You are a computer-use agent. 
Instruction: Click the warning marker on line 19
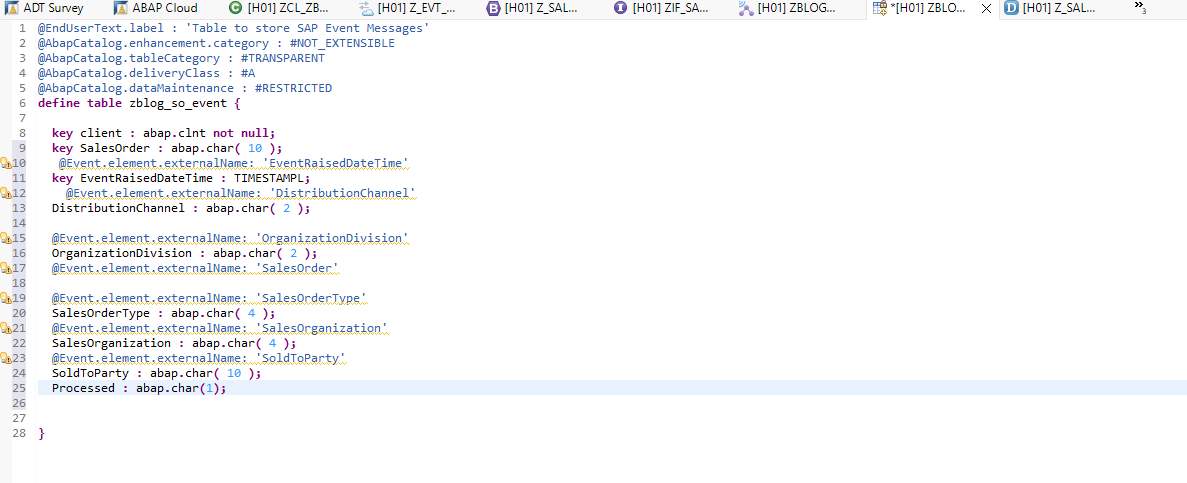[x=5, y=298]
